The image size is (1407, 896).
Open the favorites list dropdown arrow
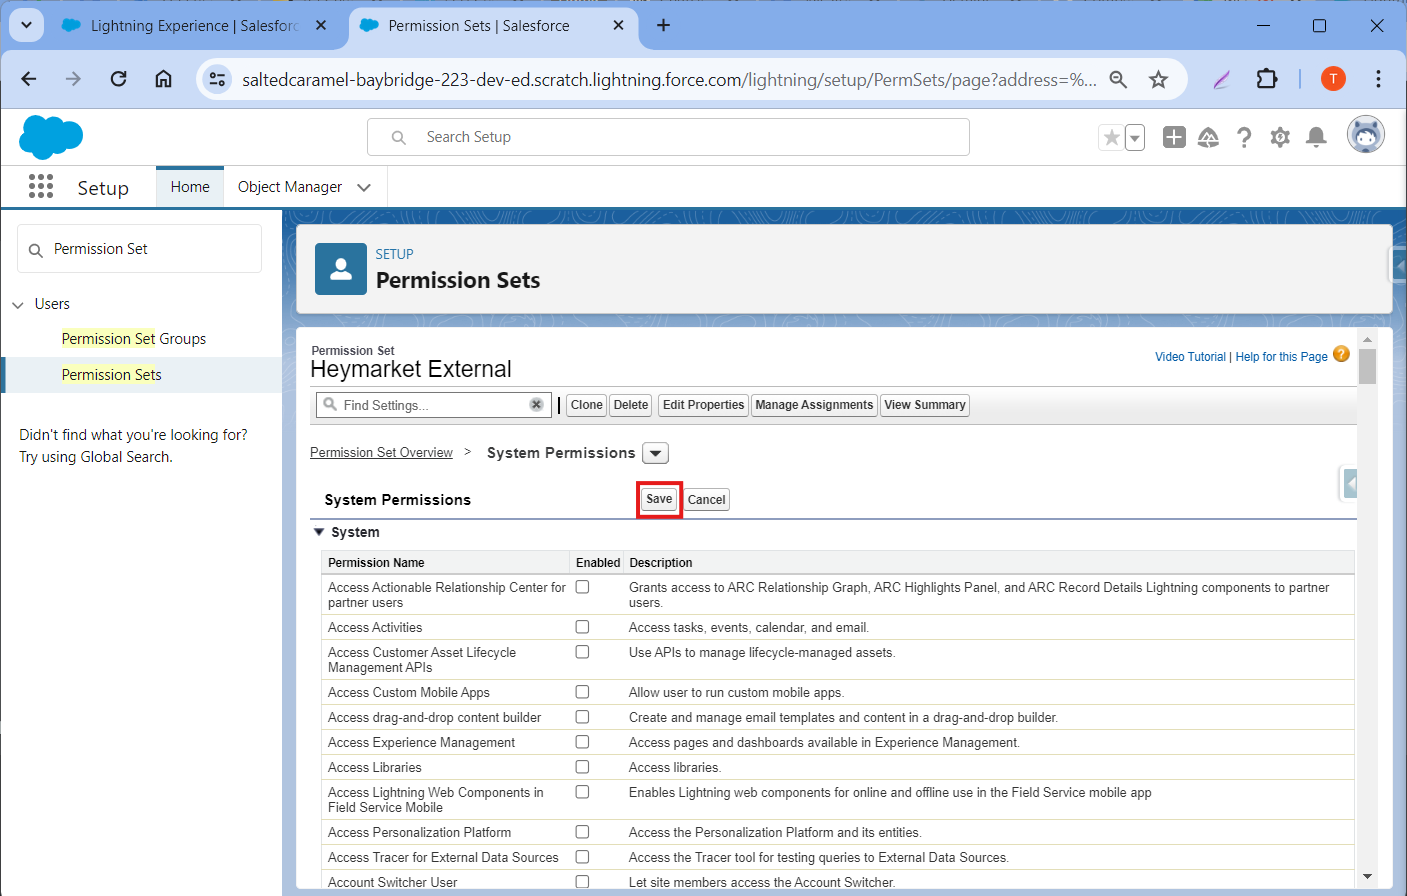(1135, 138)
